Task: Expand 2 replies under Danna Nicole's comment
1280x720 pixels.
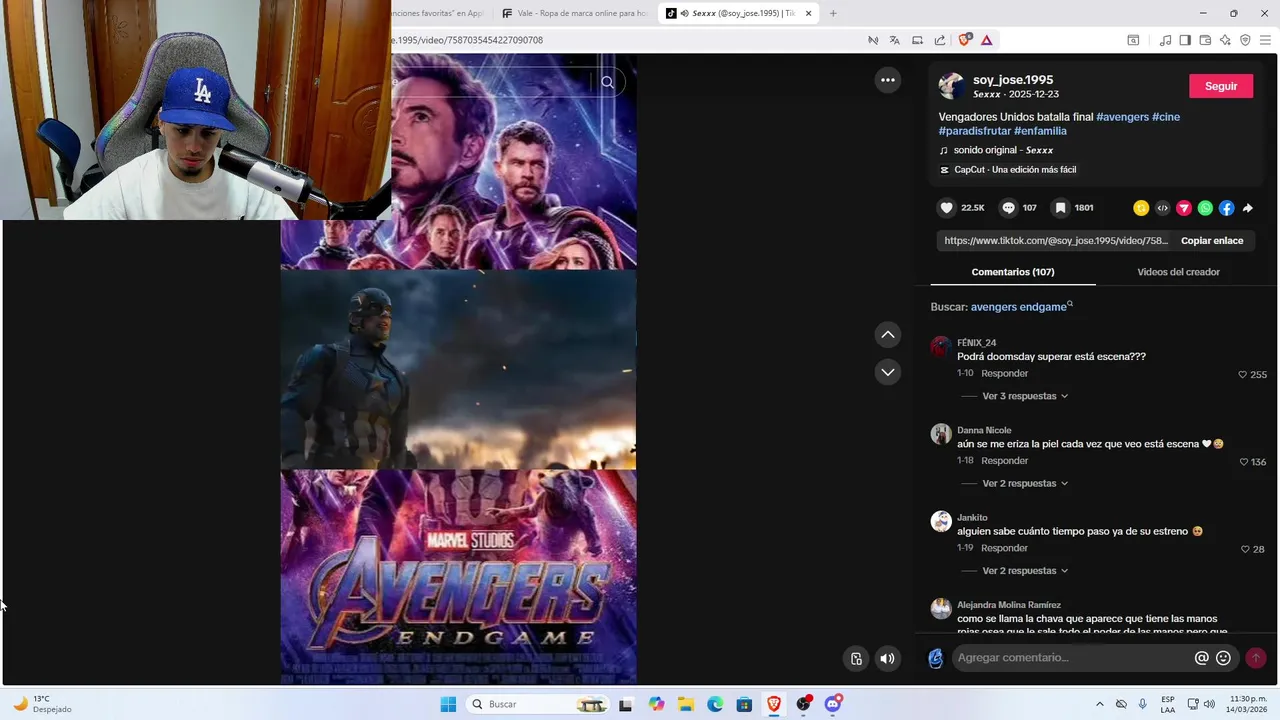Action: (x=1025, y=484)
